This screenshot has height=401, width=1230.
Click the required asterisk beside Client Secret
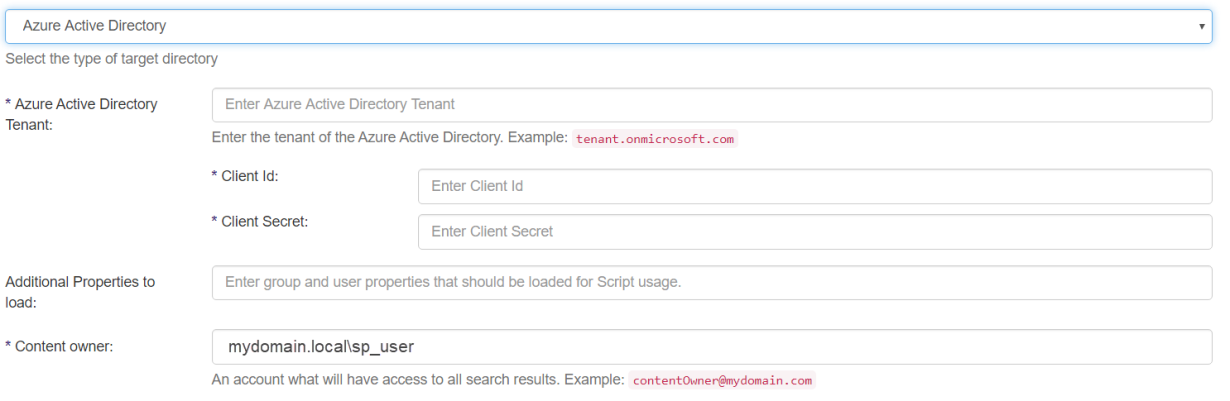coord(214,222)
